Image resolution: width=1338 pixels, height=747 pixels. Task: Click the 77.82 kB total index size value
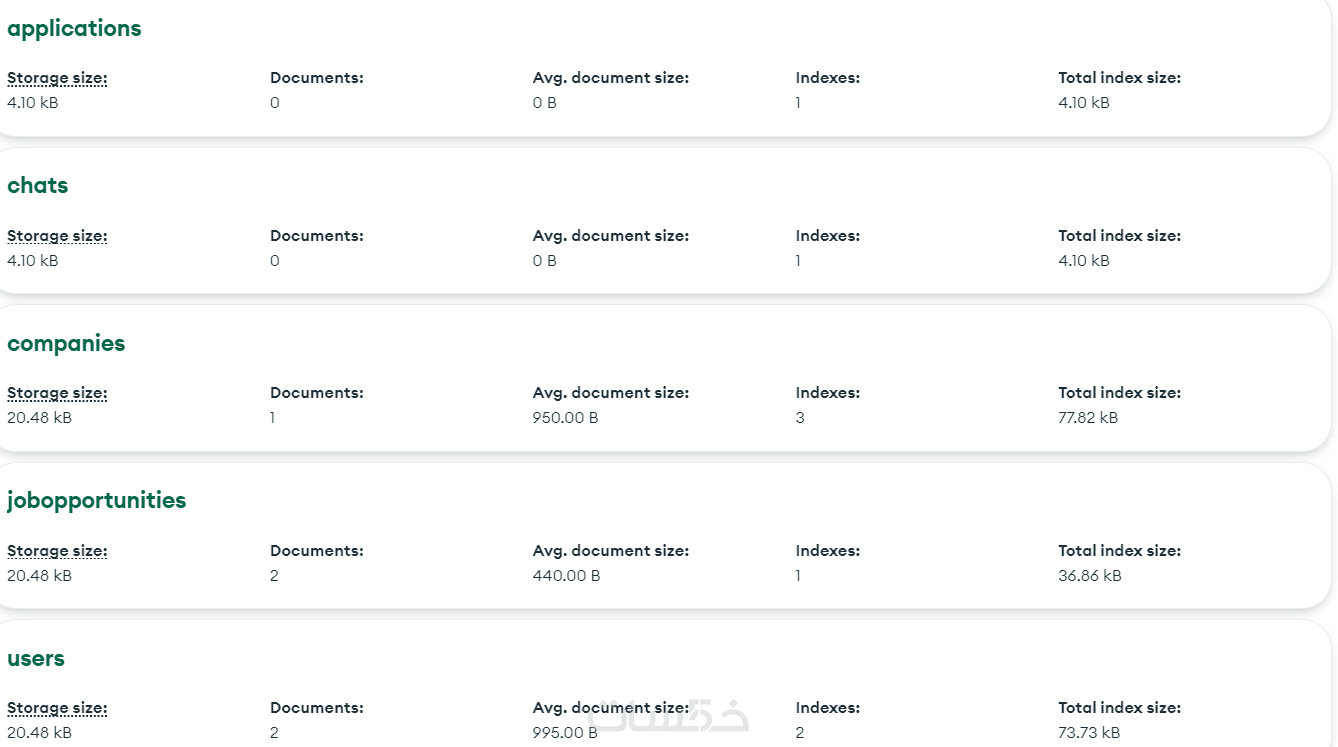point(1088,418)
